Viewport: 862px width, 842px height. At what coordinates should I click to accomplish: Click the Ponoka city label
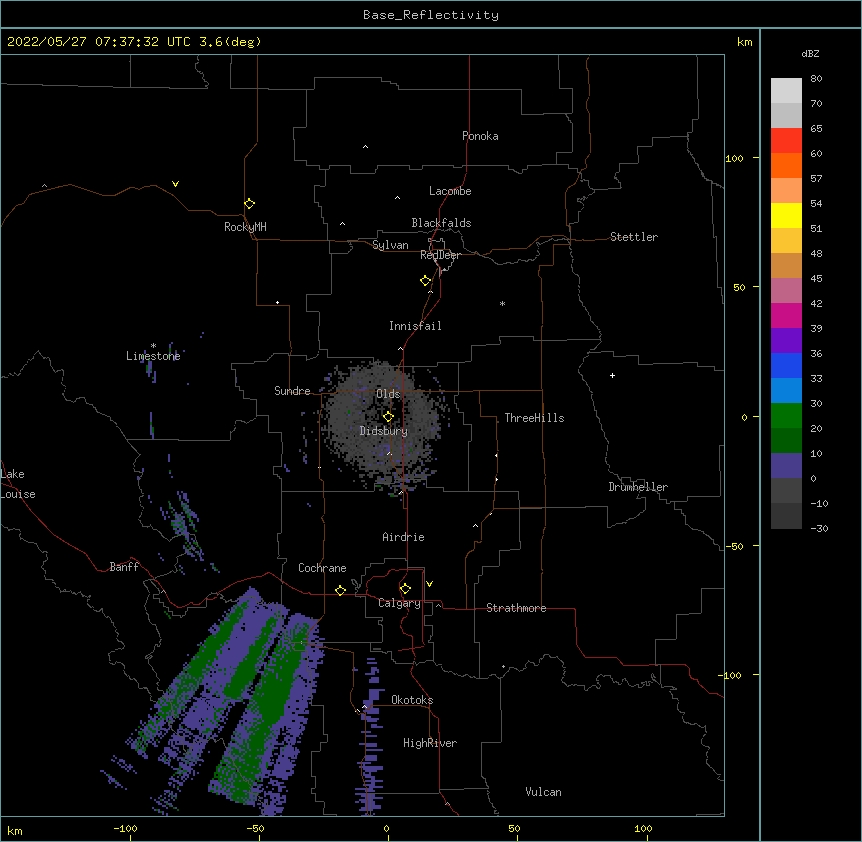[480, 136]
